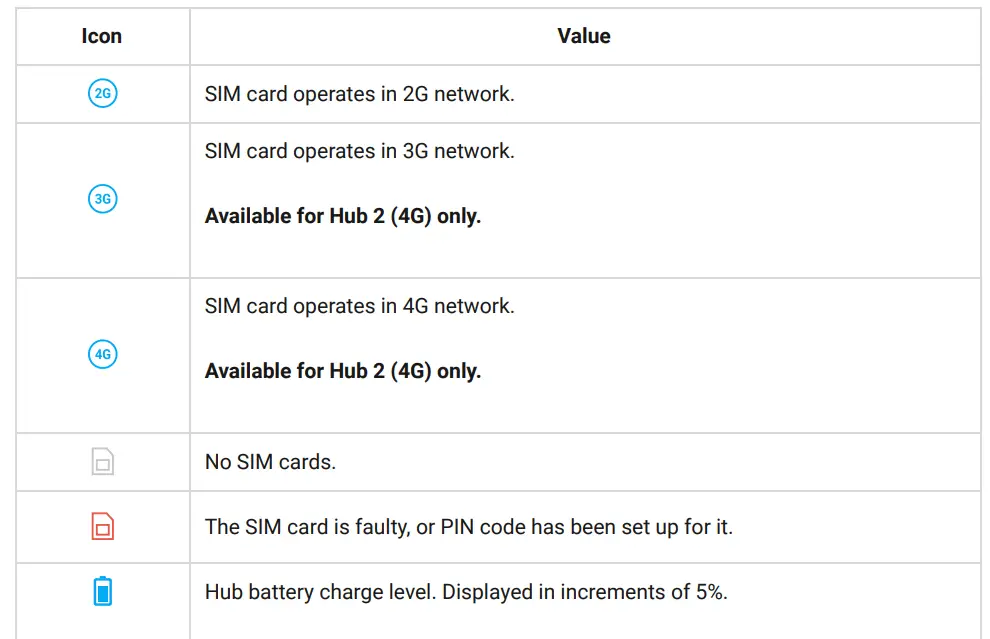Click the 3G network icon
990x639 pixels.
(x=102, y=199)
